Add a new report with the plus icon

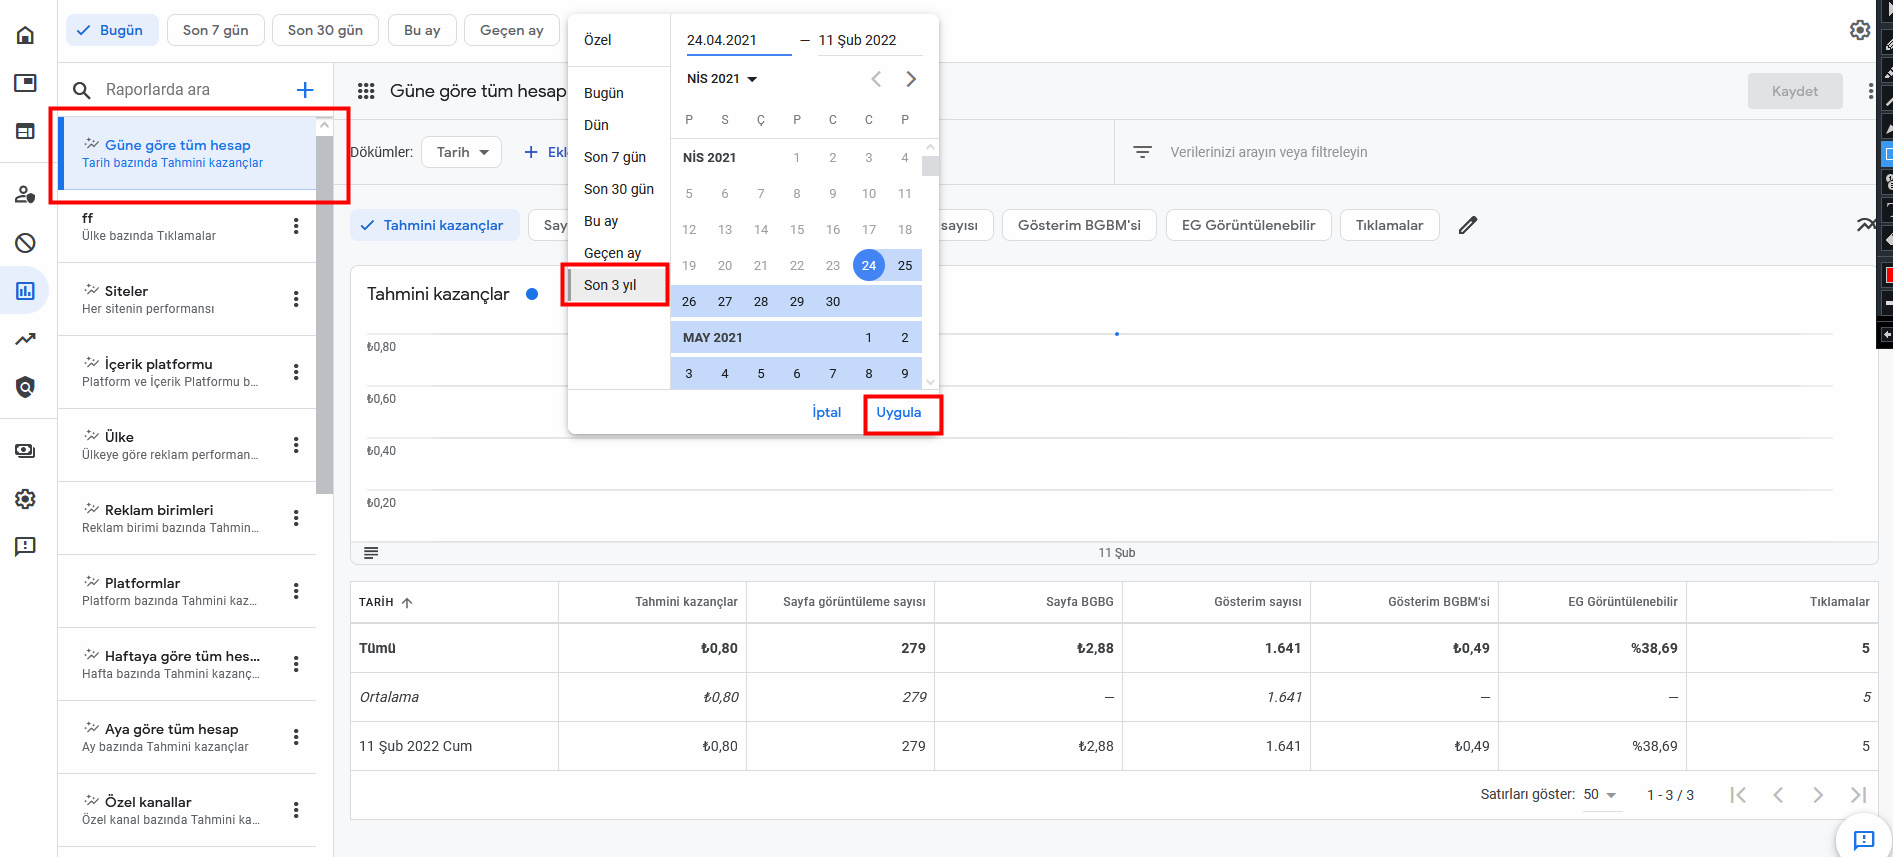(305, 90)
